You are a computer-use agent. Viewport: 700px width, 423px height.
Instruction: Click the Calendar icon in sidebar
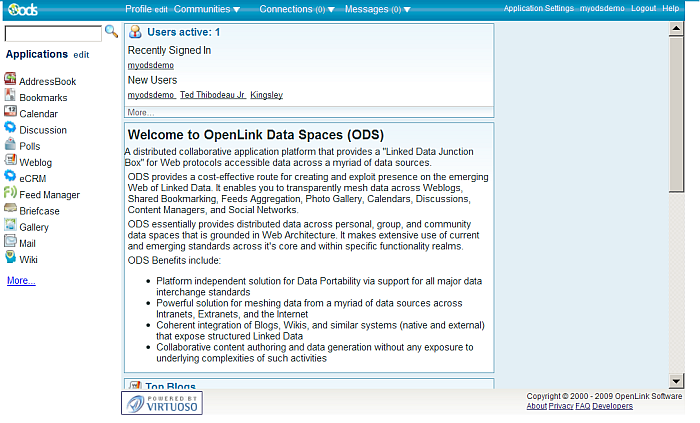point(10,113)
